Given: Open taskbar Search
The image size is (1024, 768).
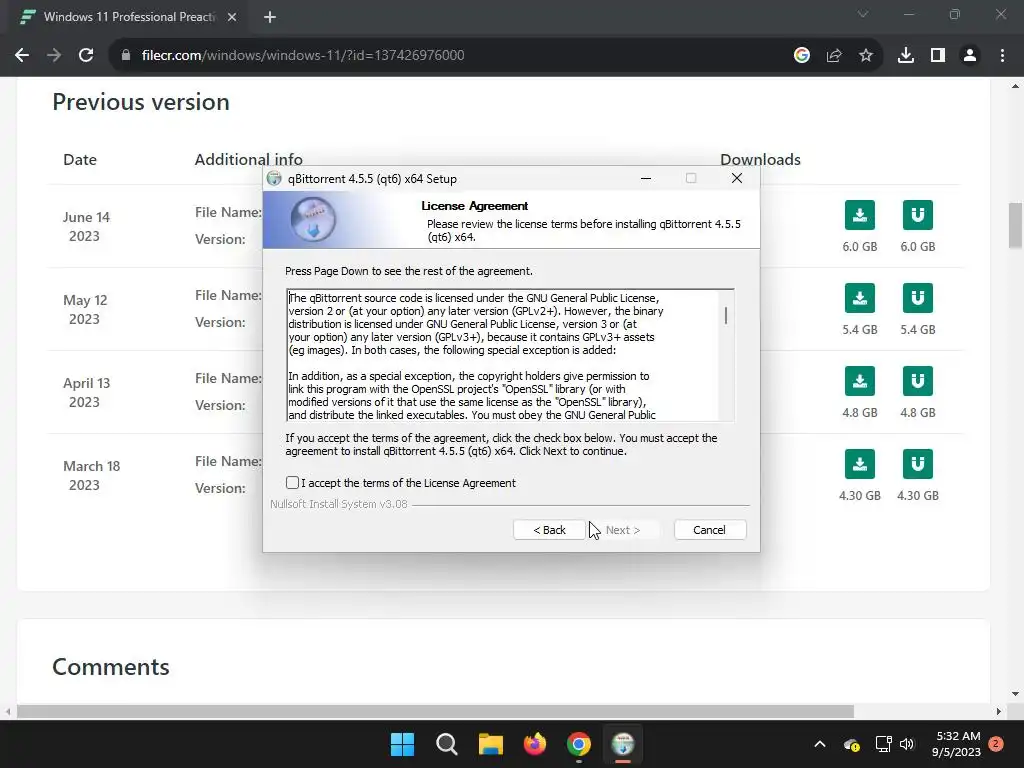Looking at the screenshot, I should click(x=447, y=744).
